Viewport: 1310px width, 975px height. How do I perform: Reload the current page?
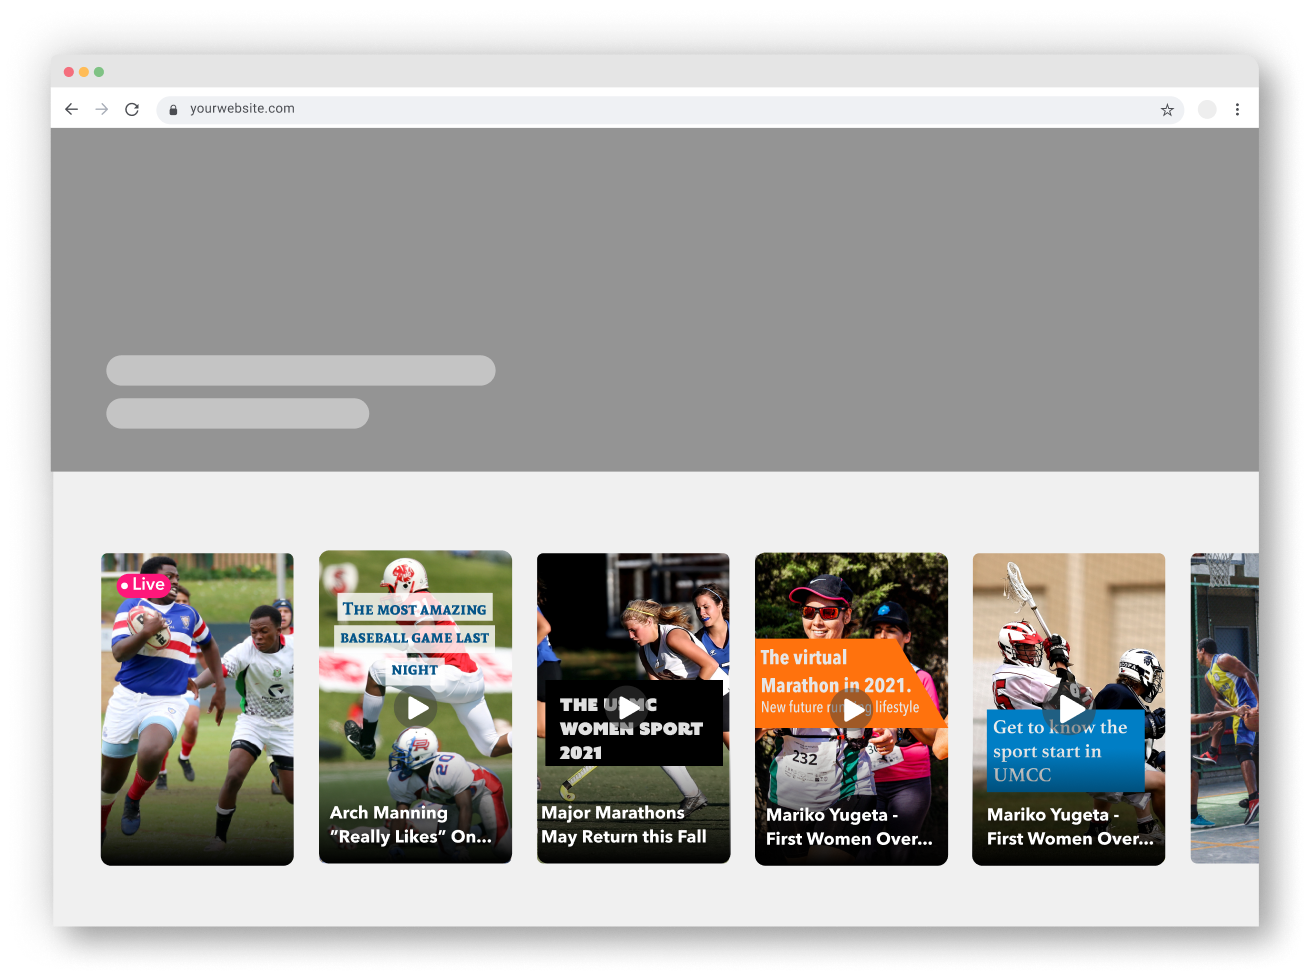pyautogui.click(x=132, y=109)
